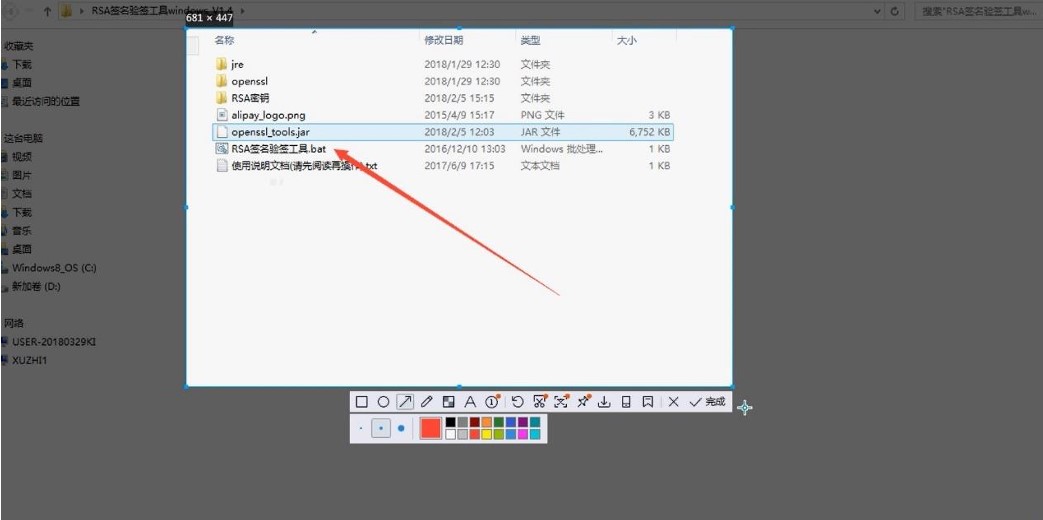This screenshot has height=520, width=1043.
Task: Add a numbered step marker
Action: coord(491,402)
